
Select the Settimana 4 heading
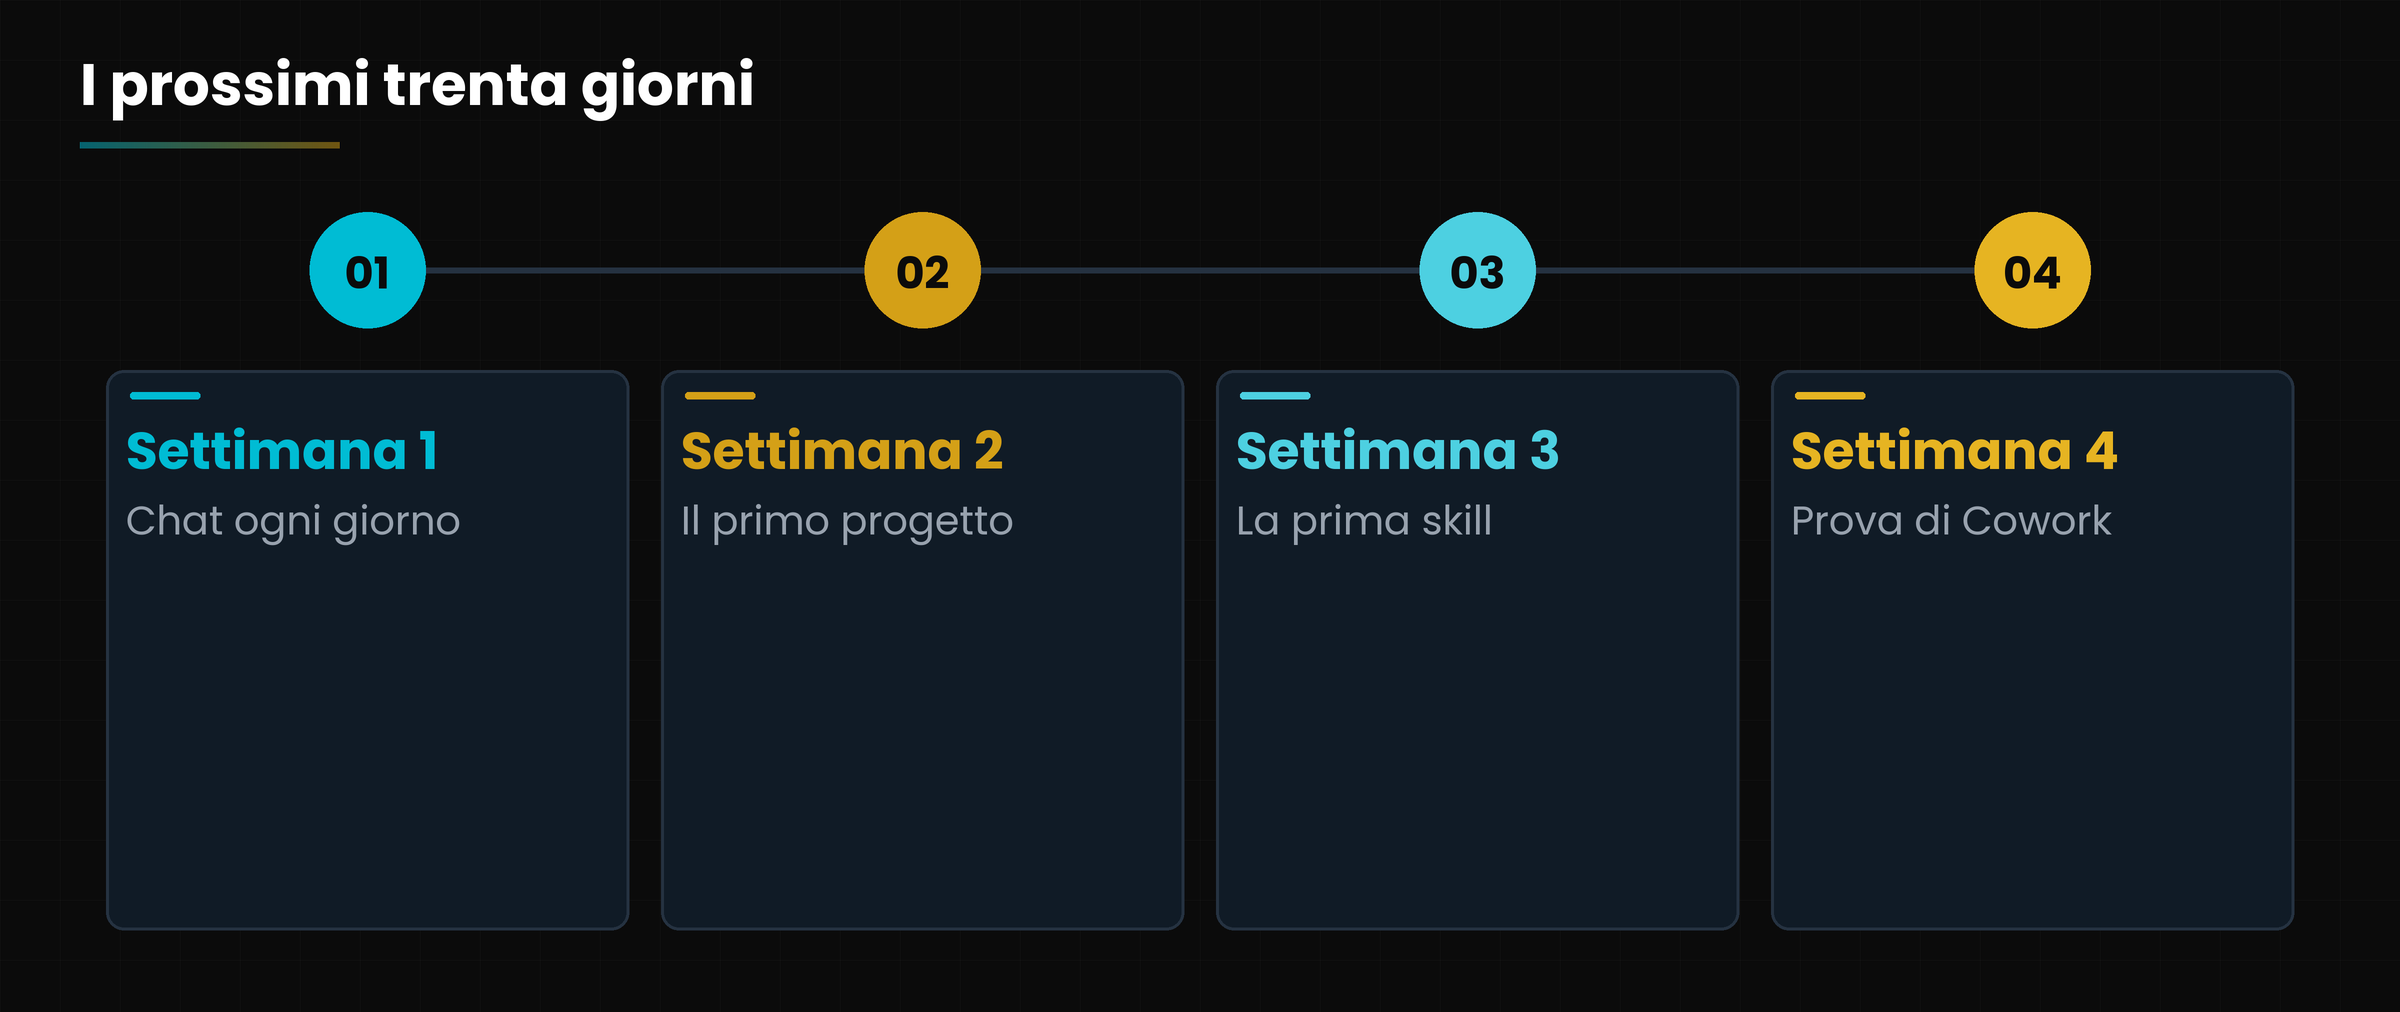[x=1954, y=451]
